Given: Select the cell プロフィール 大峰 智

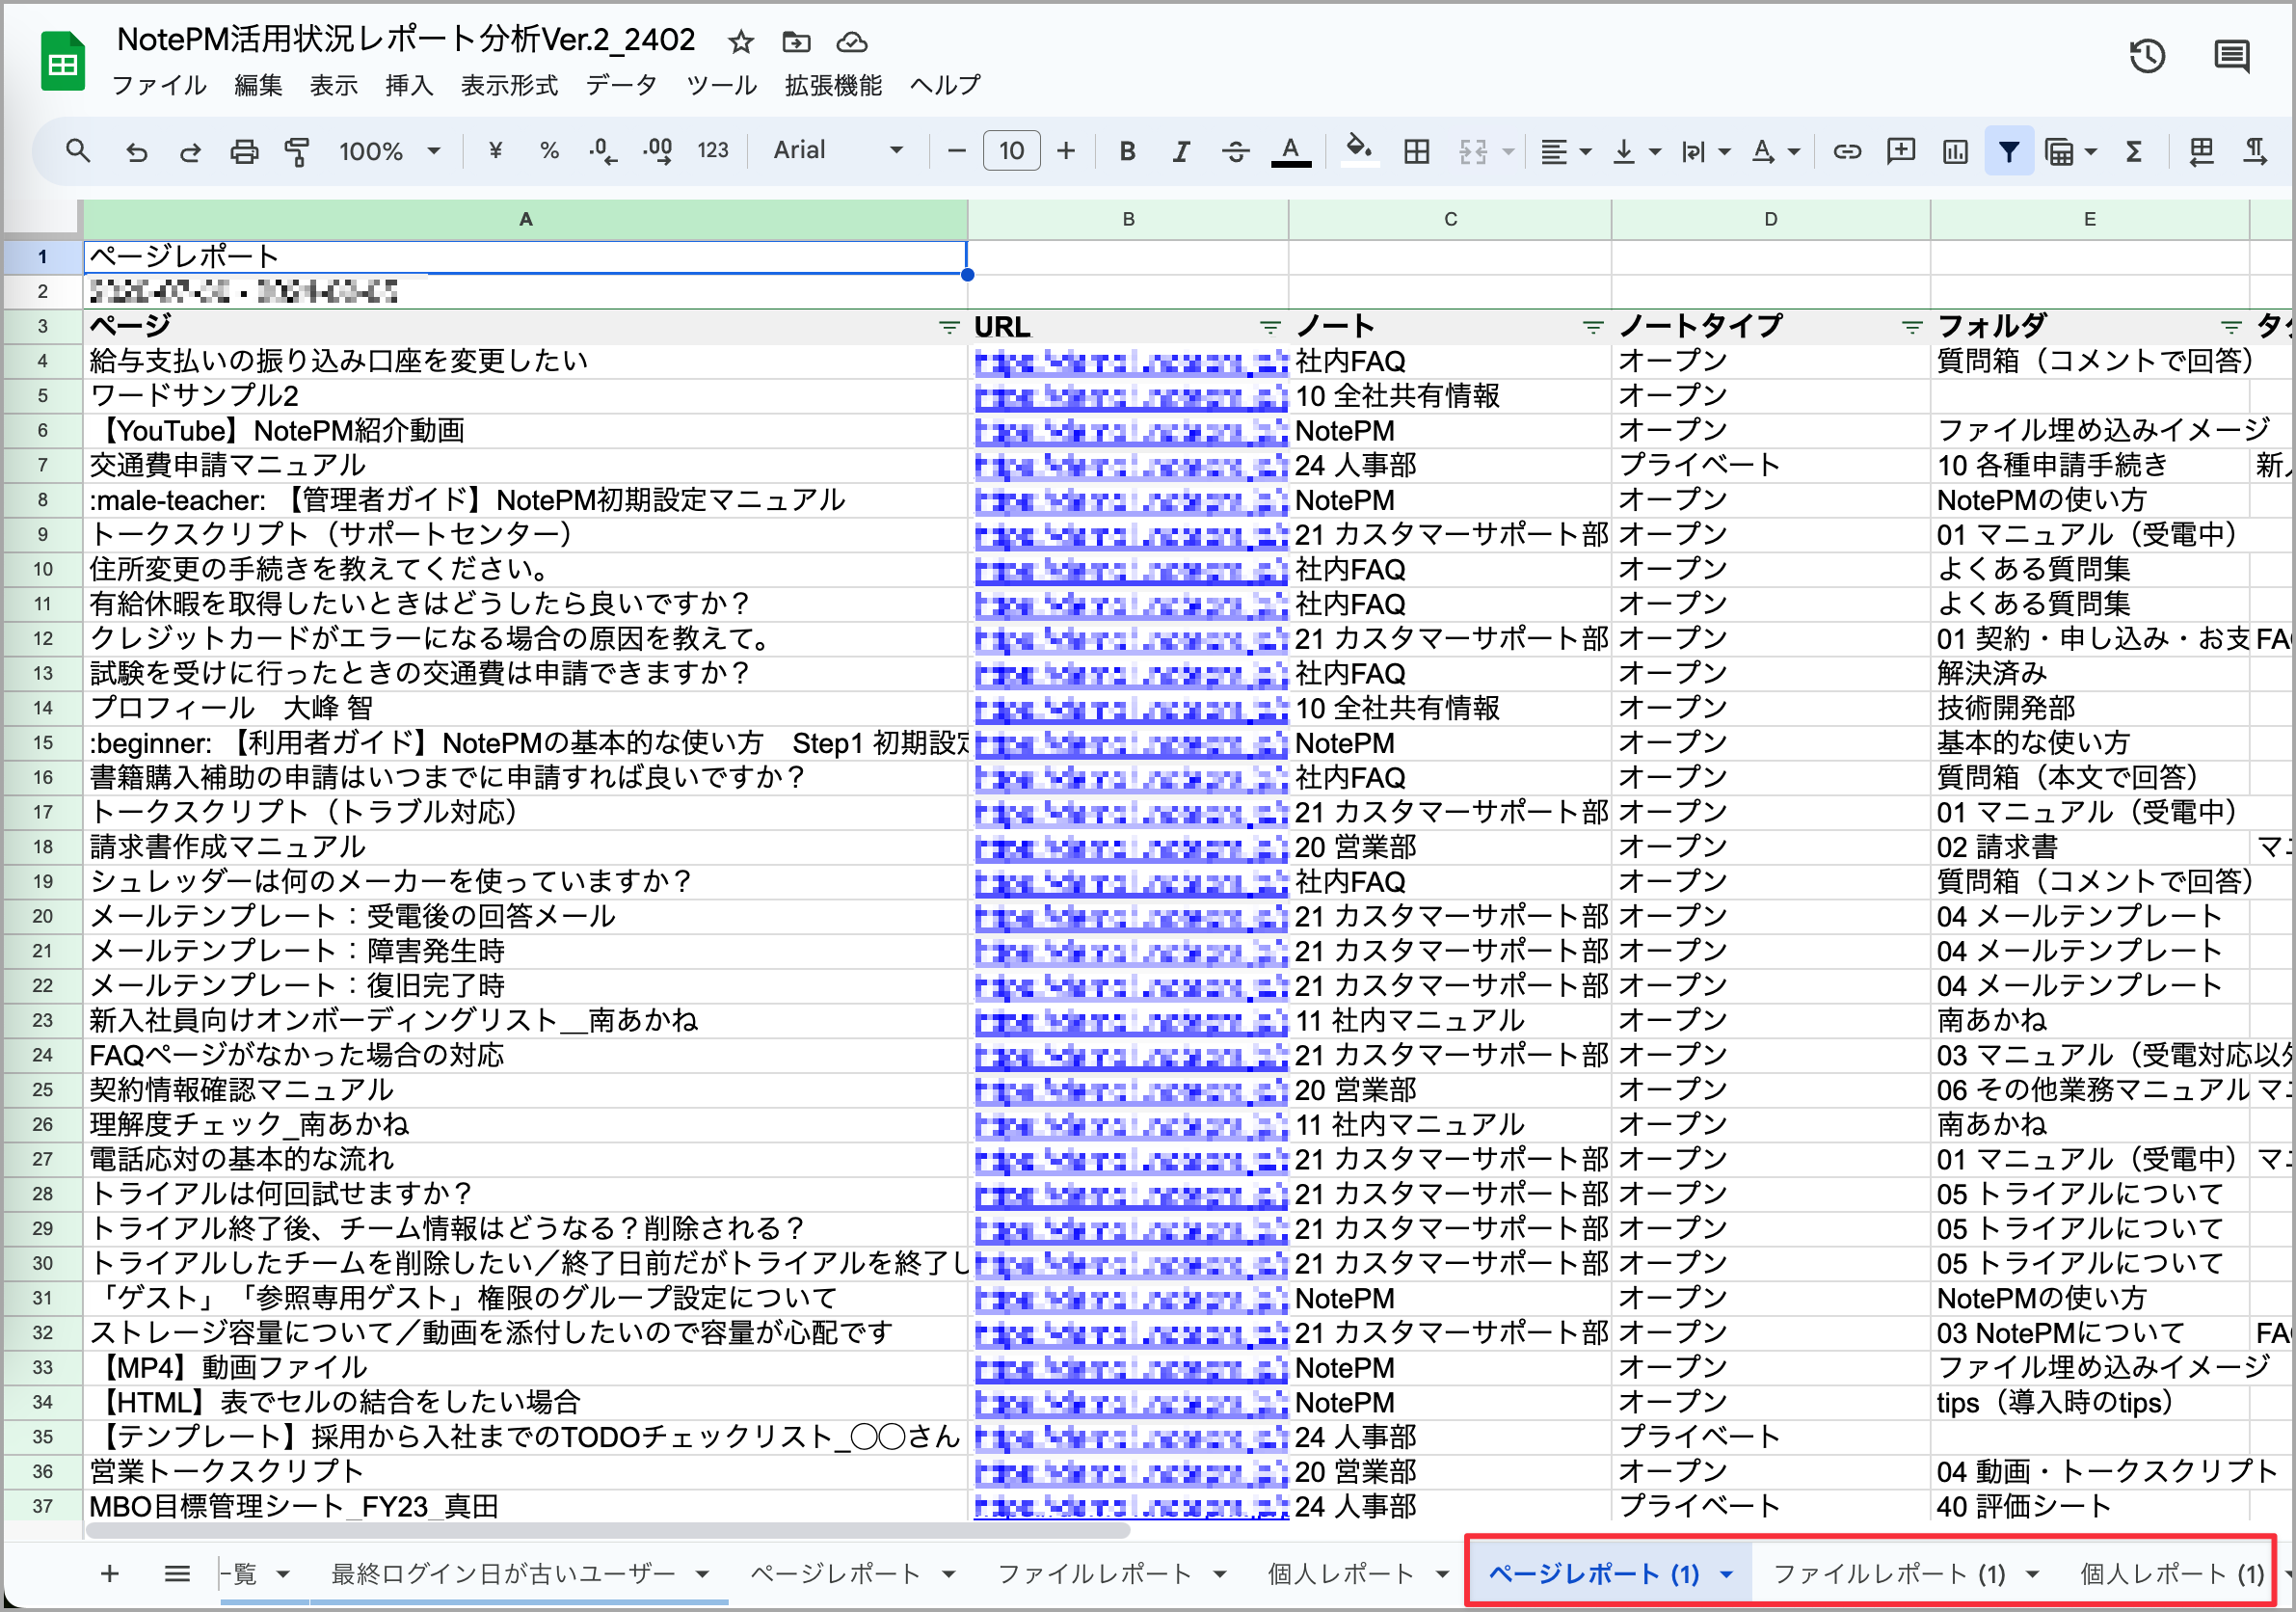Looking at the screenshot, I should click(x=525, y=708).
